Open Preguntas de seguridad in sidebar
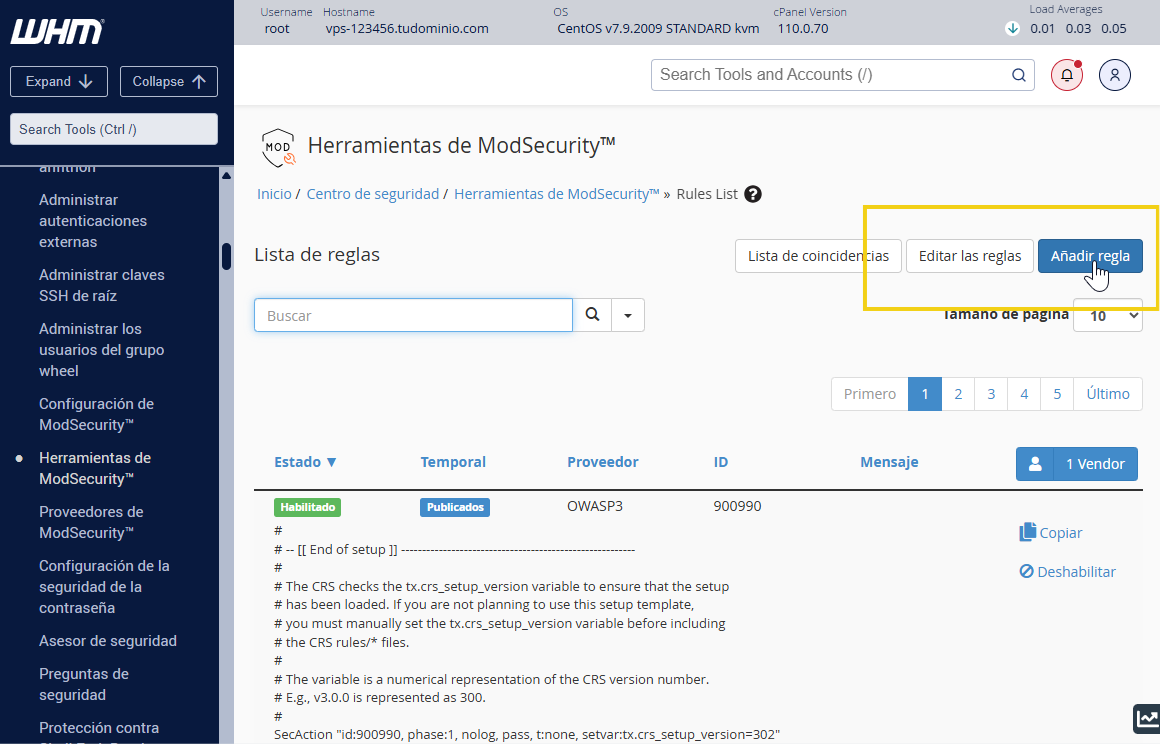Screen dimensions: 1160x744 (84, 684)
